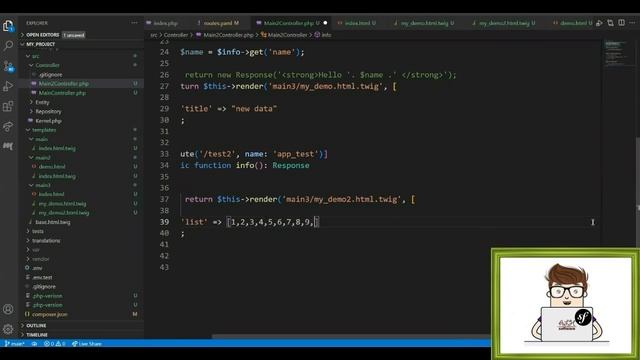Open the Extensions view

[x=8, y=106]
